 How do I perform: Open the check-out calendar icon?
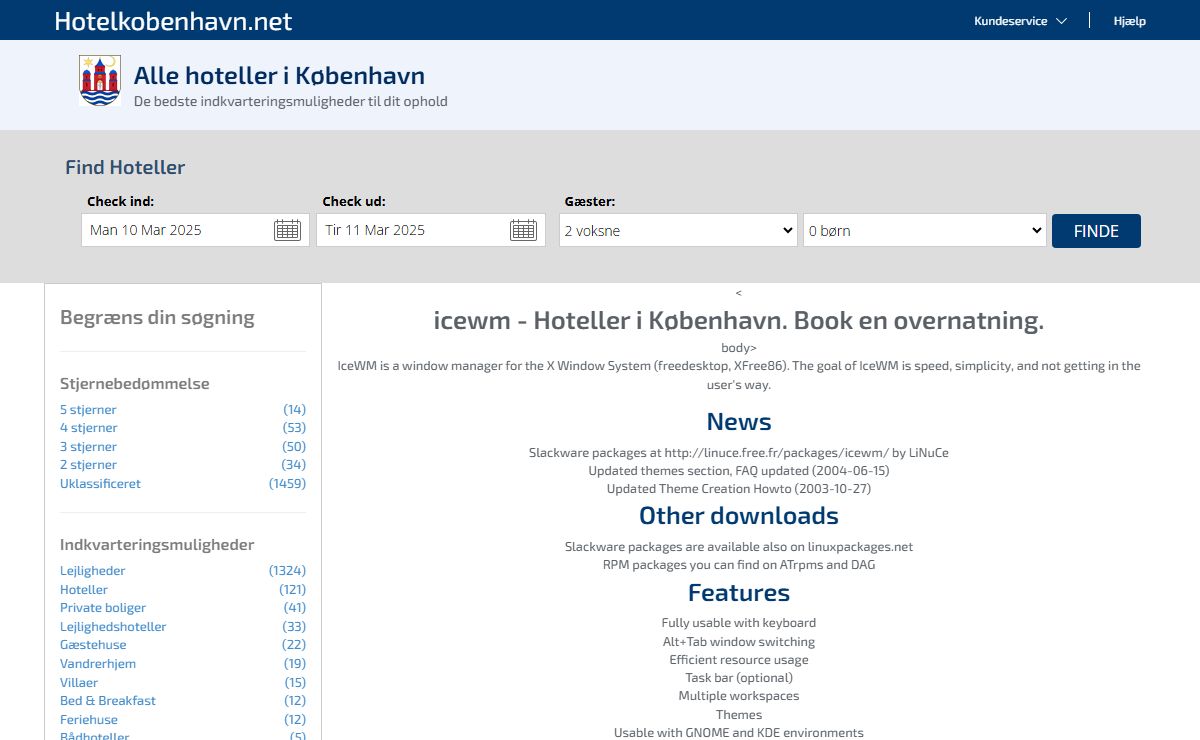523,230
